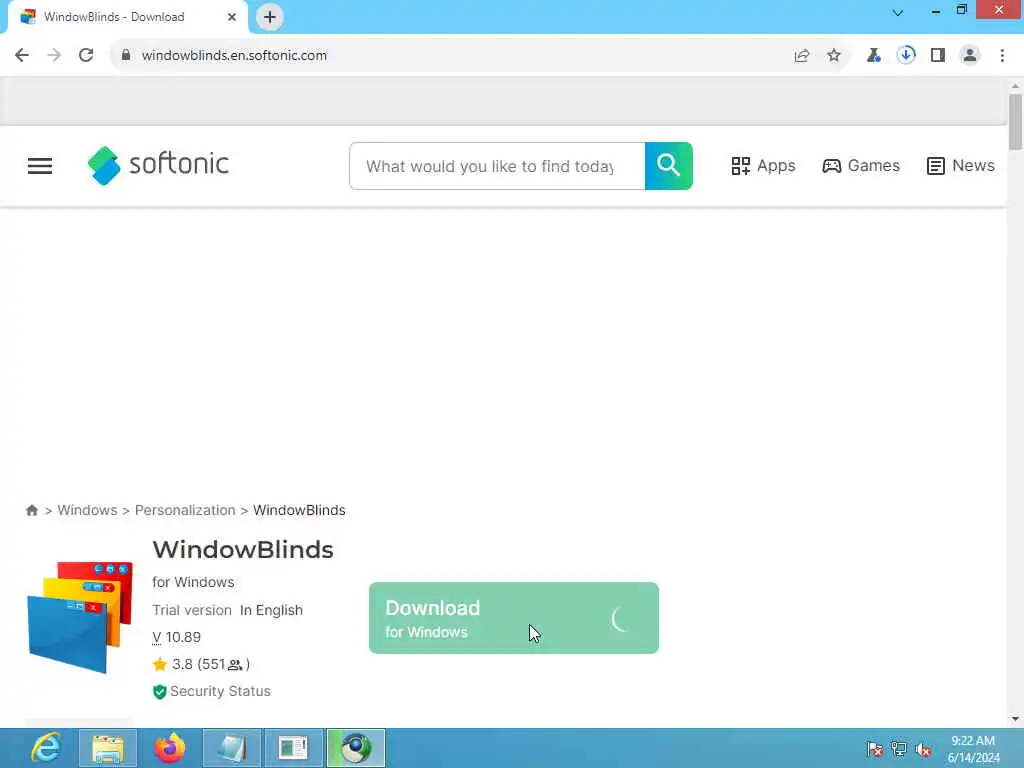The image size is (1024, 768).
Task: Open the News section
Action: click(x=961, y=166)
